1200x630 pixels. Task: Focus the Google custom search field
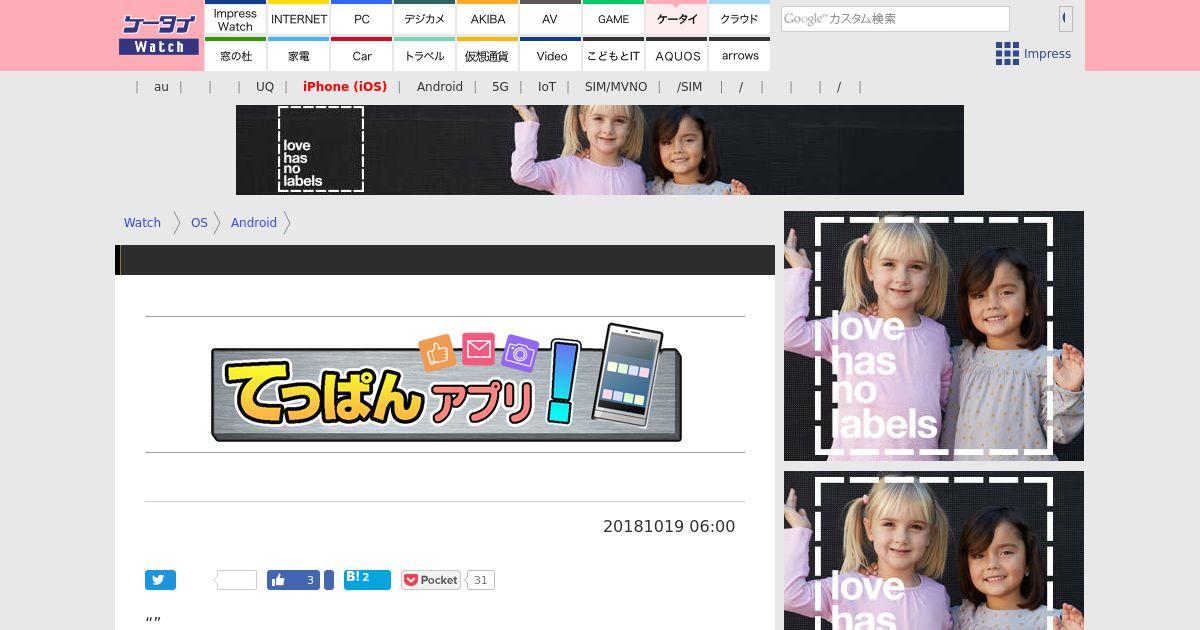[x=895, y=19]
